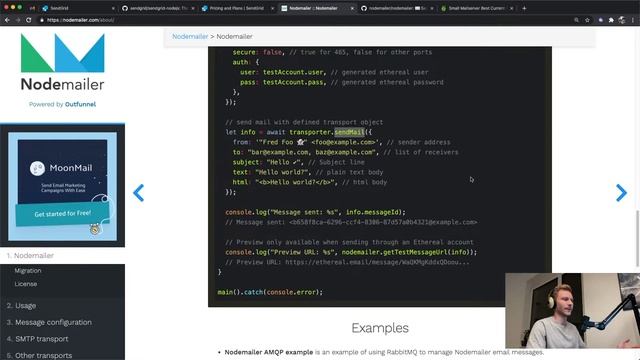Close the nodemailer/nodemailer GitHub tab
Image resolution: width=640 pixels, height=360 pixels.
[432, 8]
